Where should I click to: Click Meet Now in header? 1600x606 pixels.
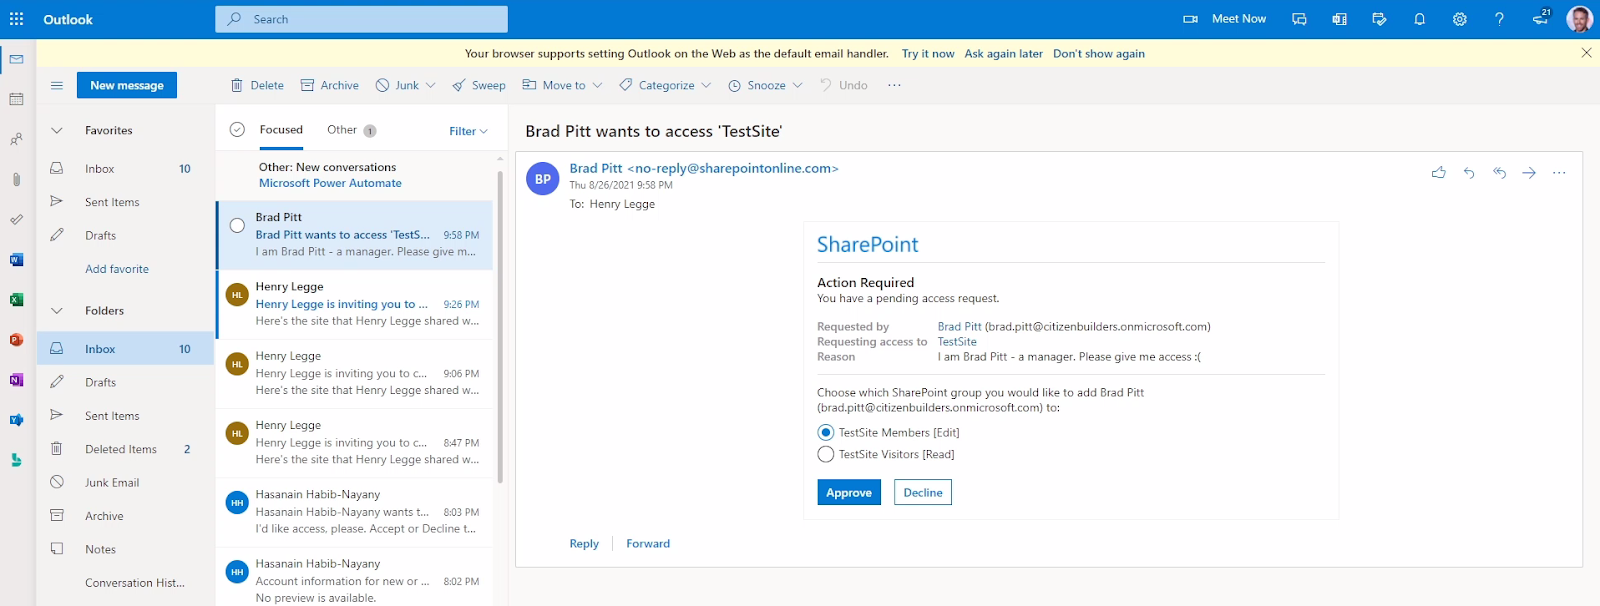point(1225,19)
